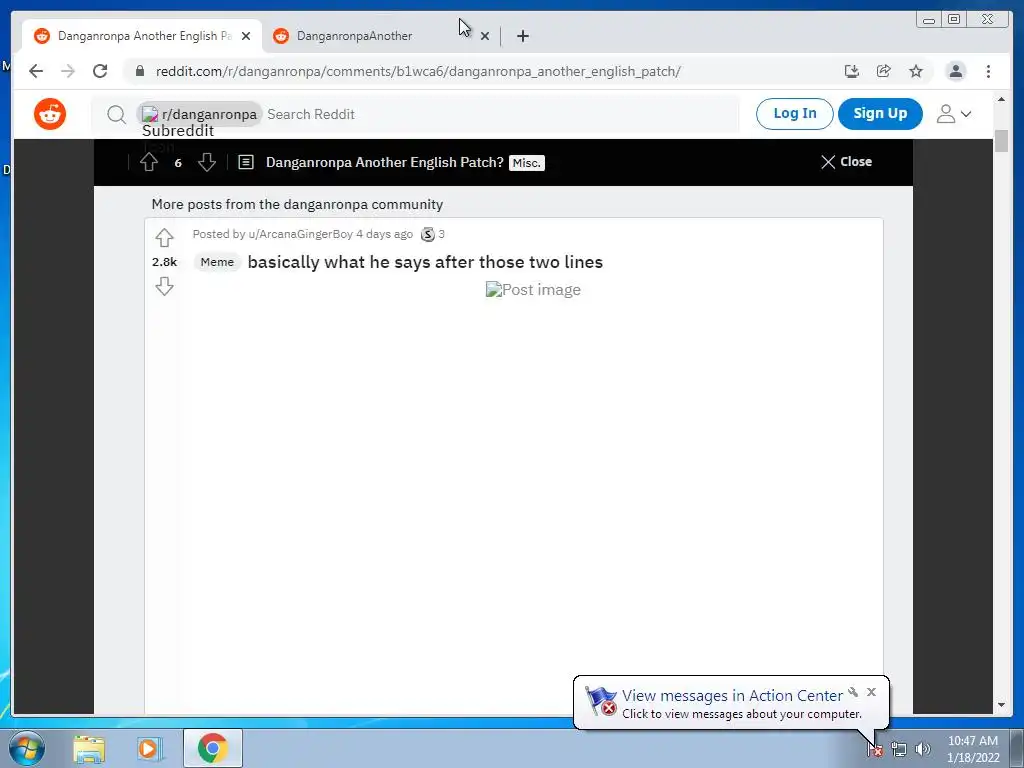This screenshot has height=768, width=1024.
Task: Downvote the Danganronpa Another English Patch post
Action: click(x=207, y=162)
